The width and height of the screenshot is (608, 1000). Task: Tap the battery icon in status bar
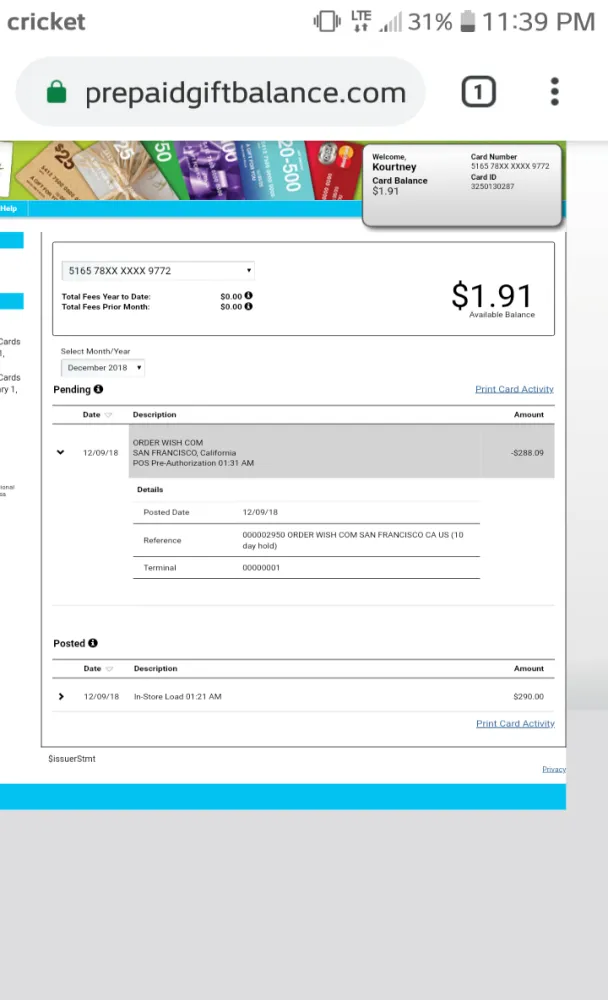468,21
